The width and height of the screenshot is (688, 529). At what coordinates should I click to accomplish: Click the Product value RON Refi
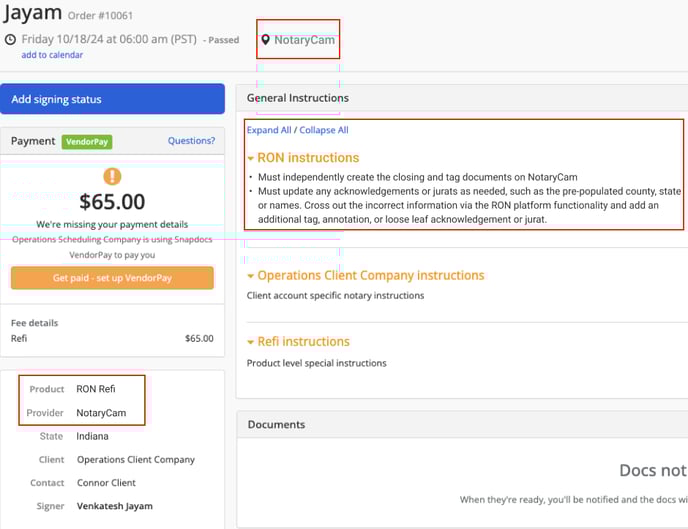[96, 389]
